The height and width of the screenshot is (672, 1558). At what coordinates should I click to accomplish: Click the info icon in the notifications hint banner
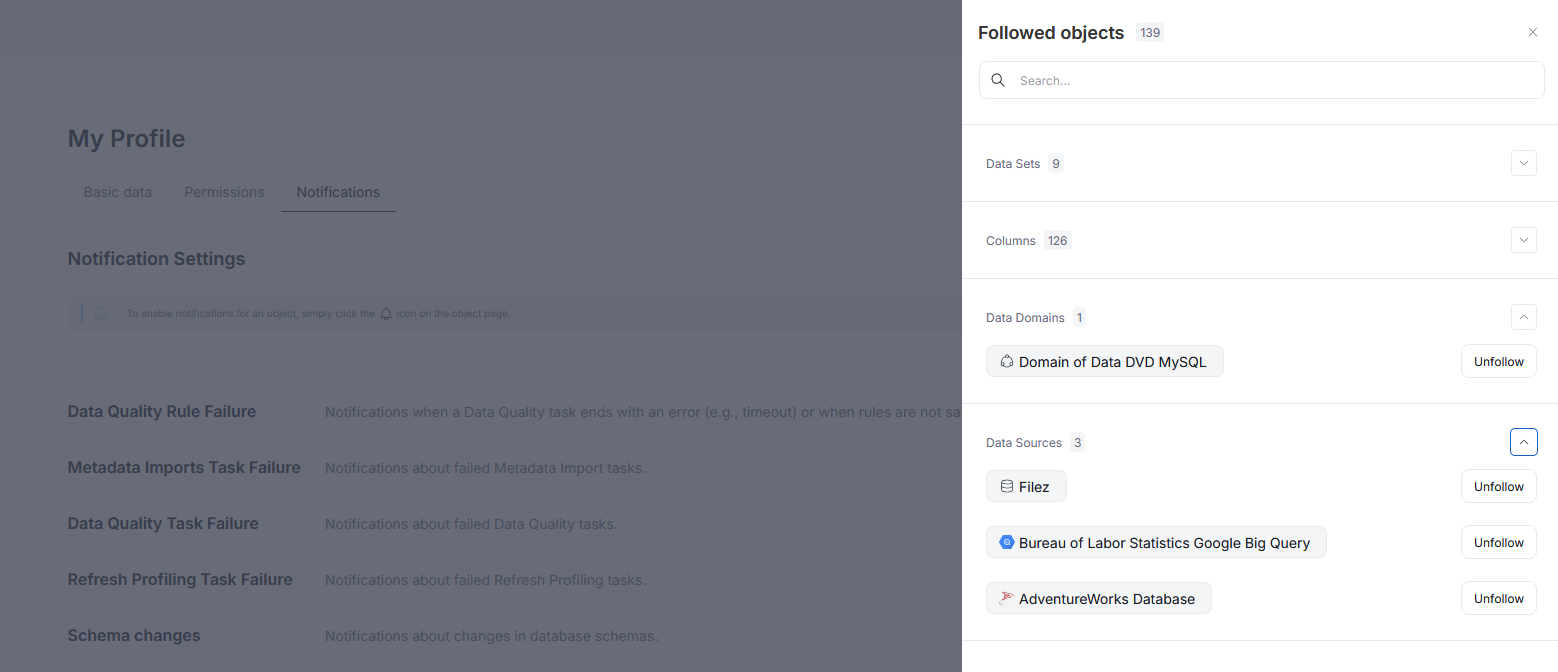point(101,313)
